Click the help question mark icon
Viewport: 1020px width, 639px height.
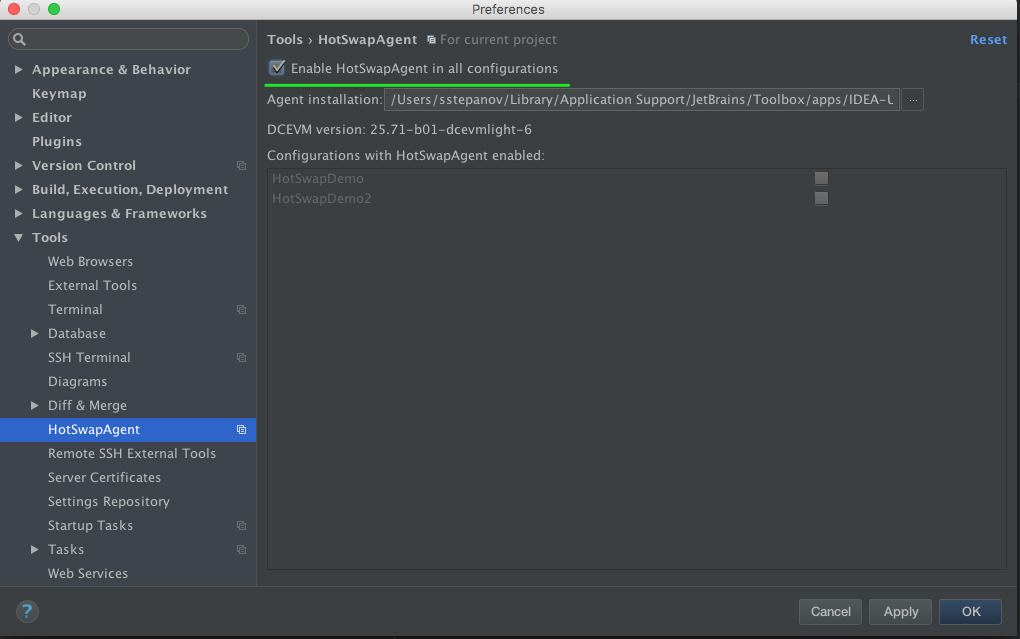27,611
